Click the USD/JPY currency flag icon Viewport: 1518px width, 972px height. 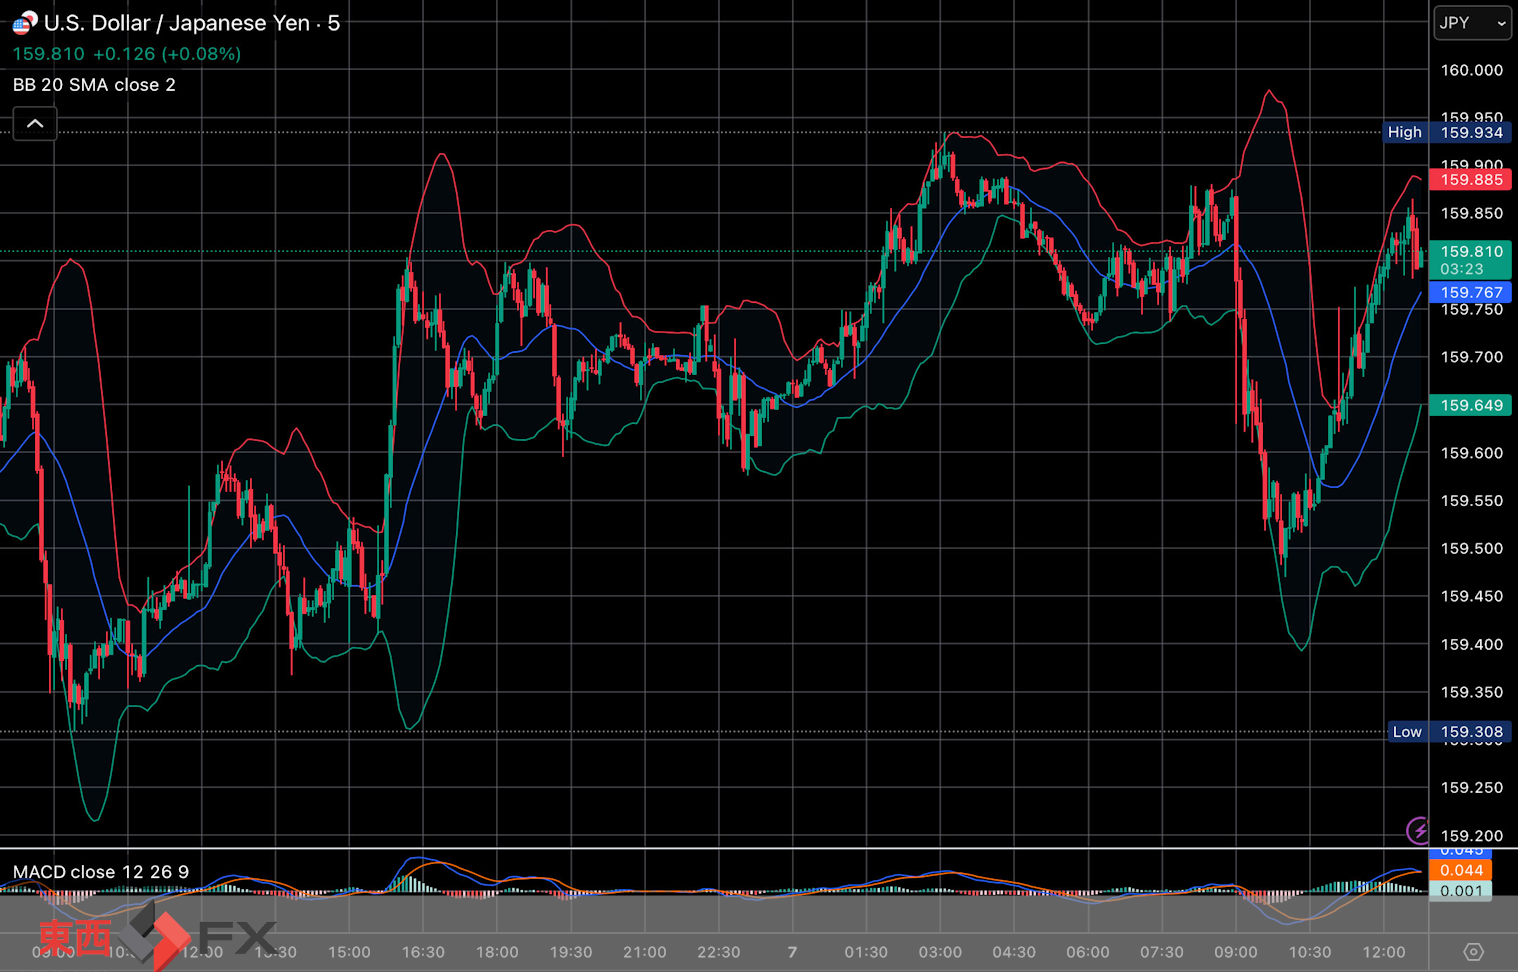pos(24,22)
